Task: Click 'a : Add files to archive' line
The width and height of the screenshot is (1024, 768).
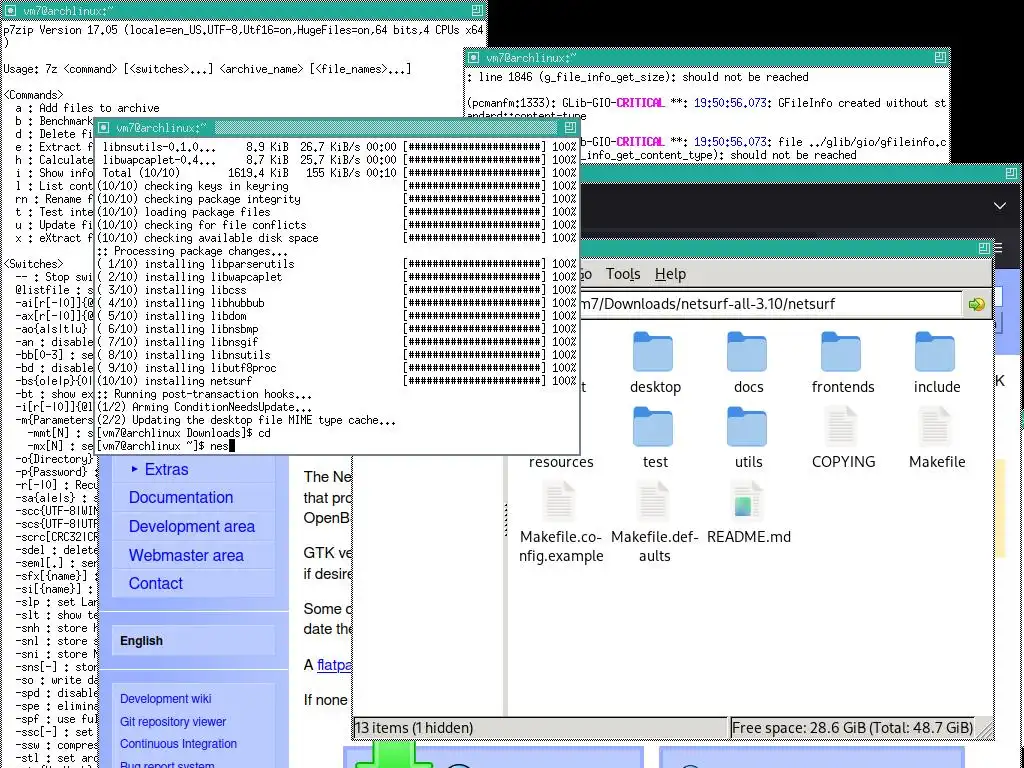Action: click(x=88, y=108)
